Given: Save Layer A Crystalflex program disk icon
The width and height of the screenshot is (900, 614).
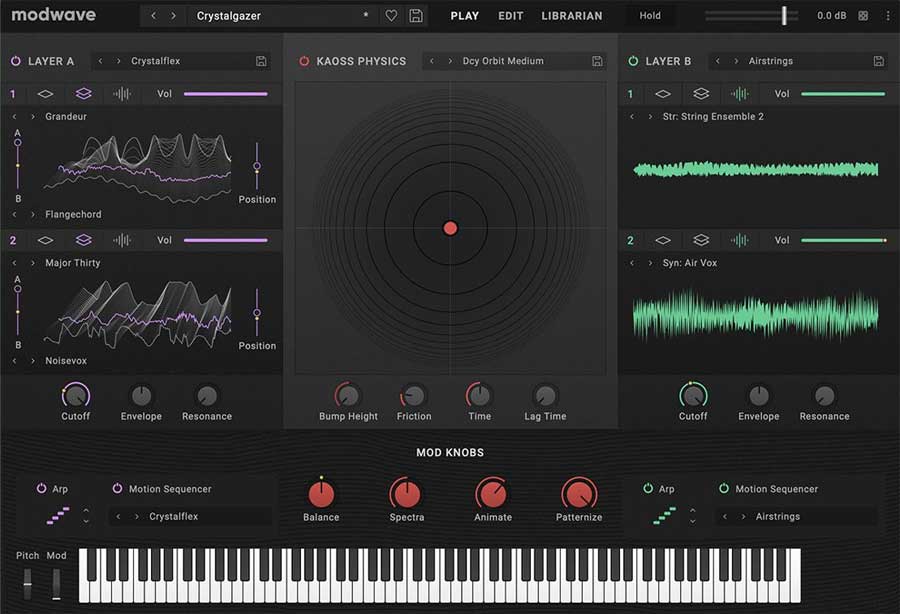Looking at the screenshot, I should 261,61.
